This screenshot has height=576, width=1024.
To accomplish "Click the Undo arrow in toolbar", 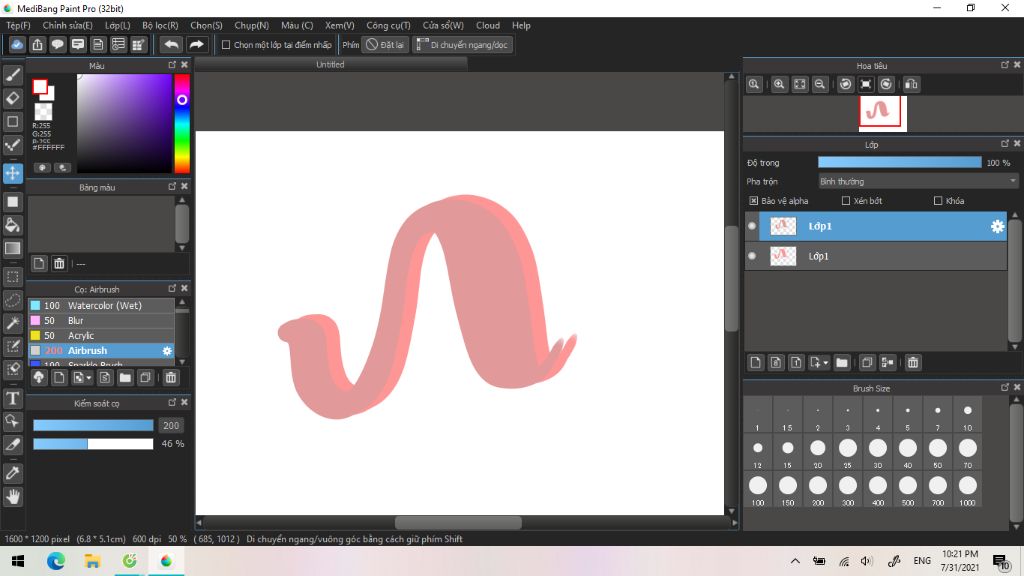I will pos(171,44).
